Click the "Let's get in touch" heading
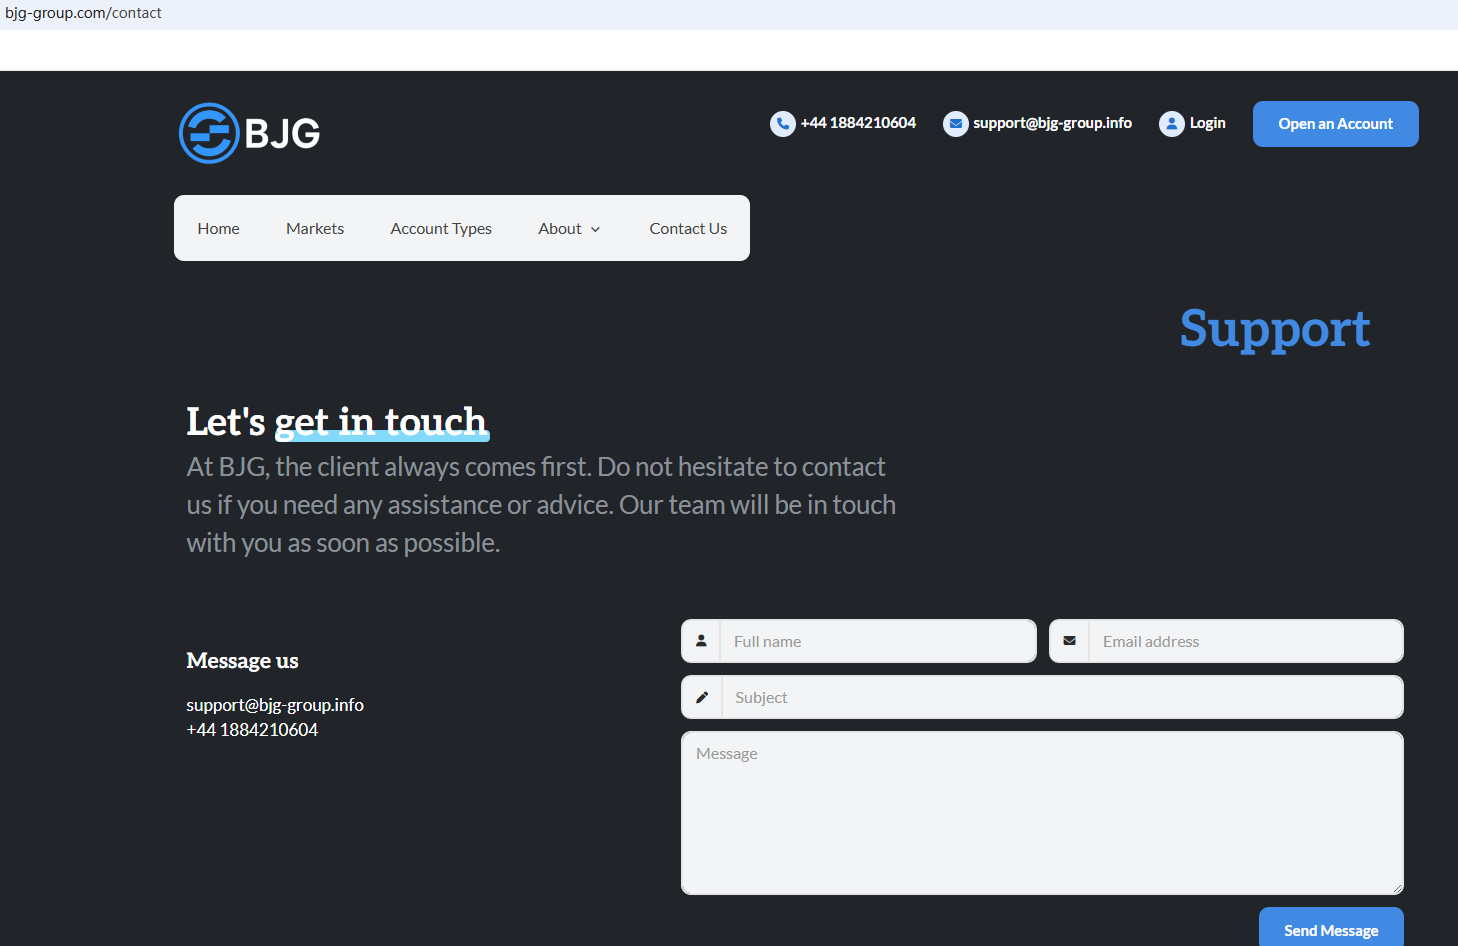Image resolution: width=1458 pixels, height=946 pixels. pyautogui.click(x=337, y=422)
